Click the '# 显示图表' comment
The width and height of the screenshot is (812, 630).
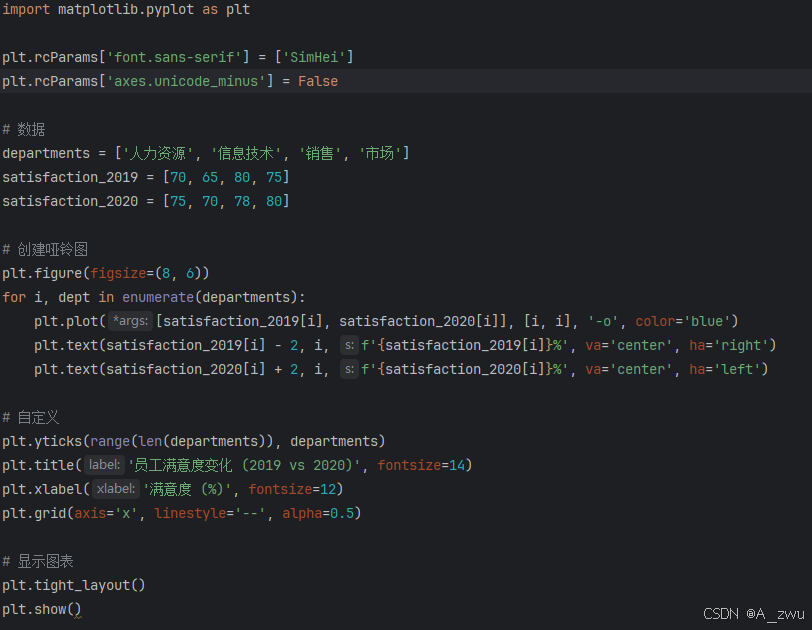point(38,561)
